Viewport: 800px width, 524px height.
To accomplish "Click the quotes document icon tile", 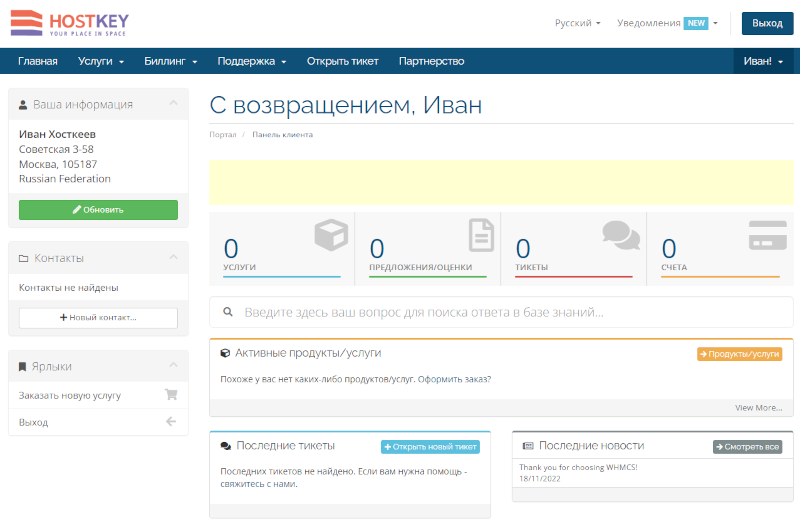I will [x=482, y=236].
